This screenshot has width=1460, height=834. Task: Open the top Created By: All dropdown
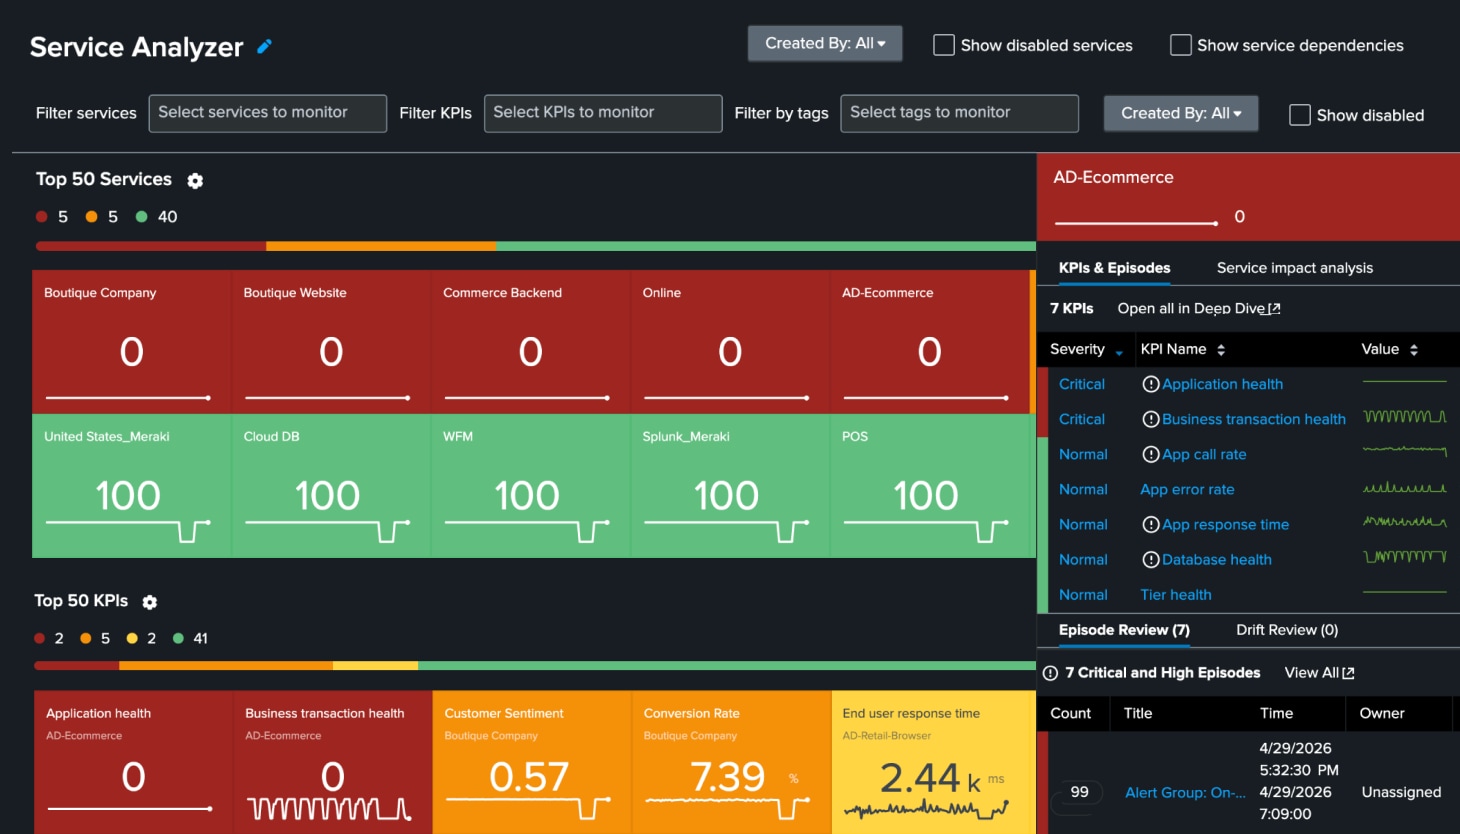[x=825, y=43]
